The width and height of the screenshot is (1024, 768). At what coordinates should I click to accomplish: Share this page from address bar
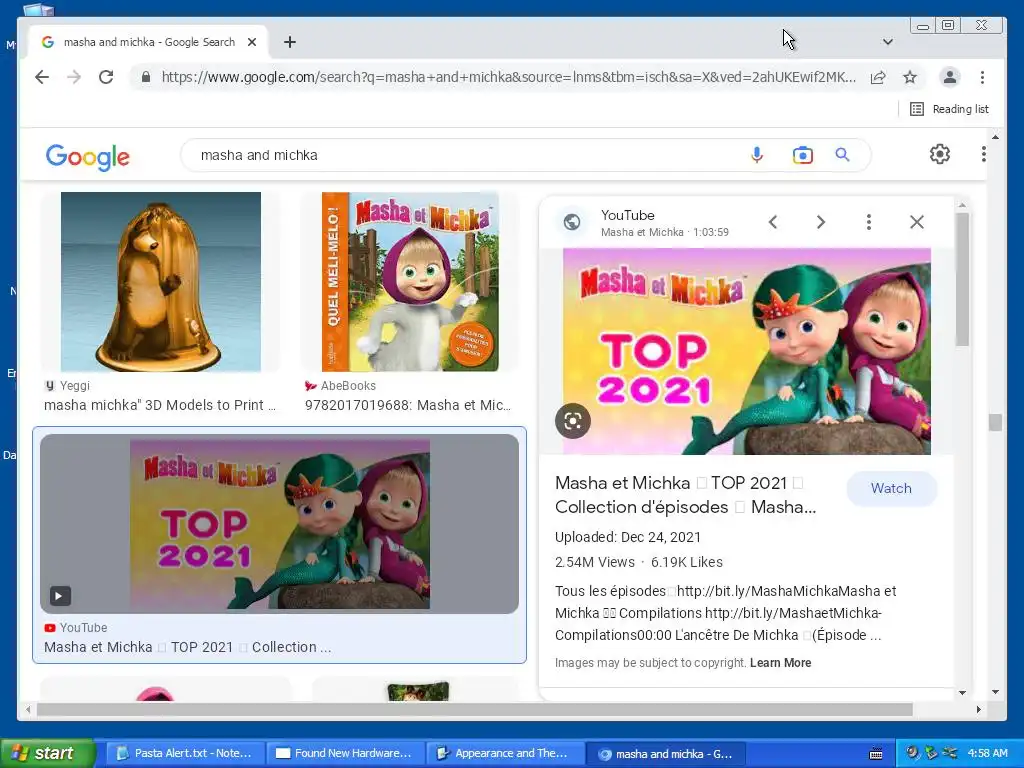point(878,77)
